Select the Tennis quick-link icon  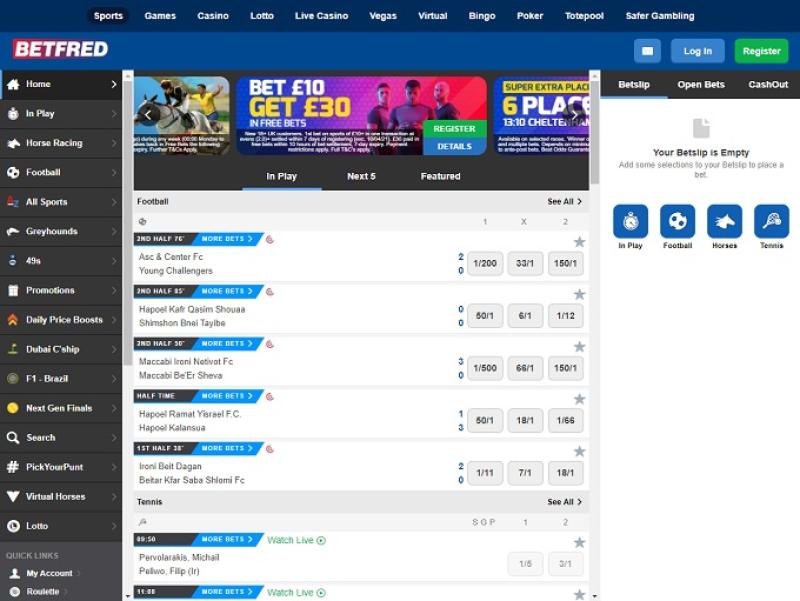pyautogui.click(x=771, y=221)
